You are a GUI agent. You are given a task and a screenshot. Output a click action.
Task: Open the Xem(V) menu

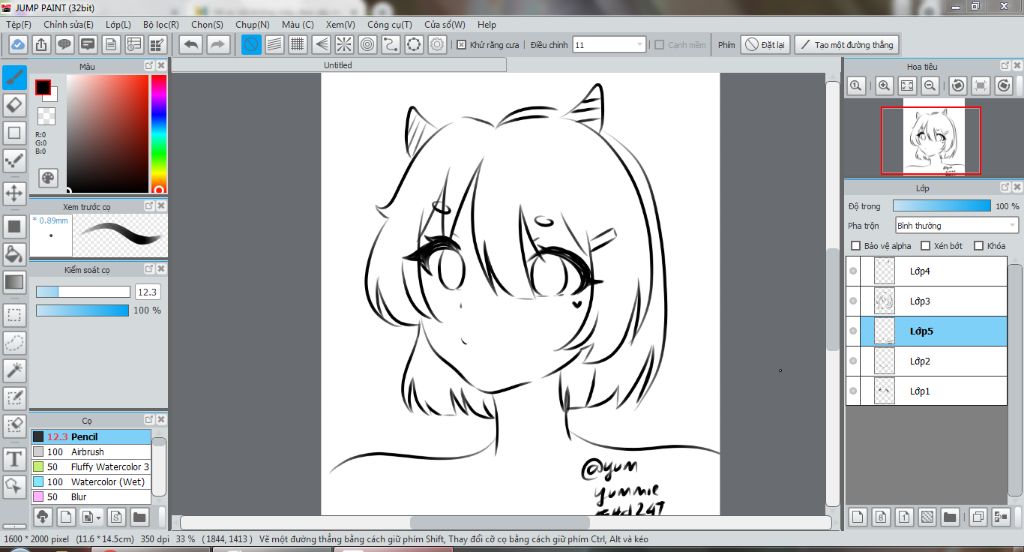pos(340,24)
